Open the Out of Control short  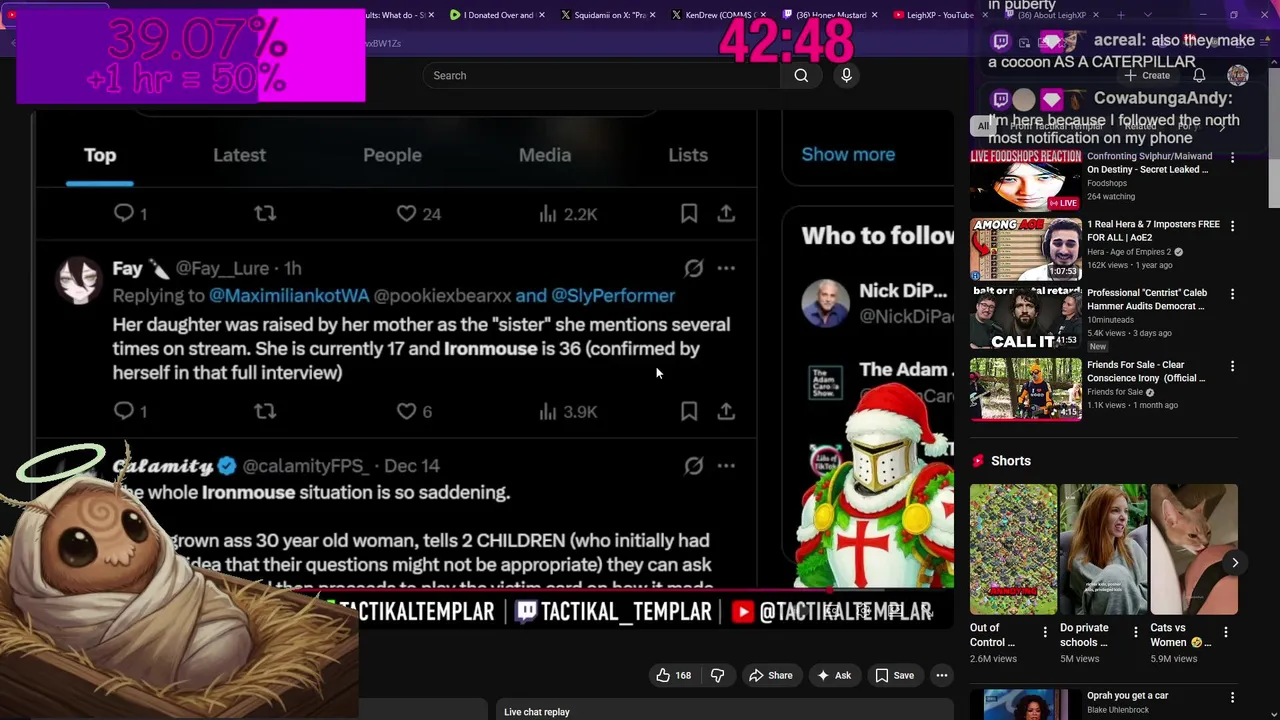[x=1013, y=549]
